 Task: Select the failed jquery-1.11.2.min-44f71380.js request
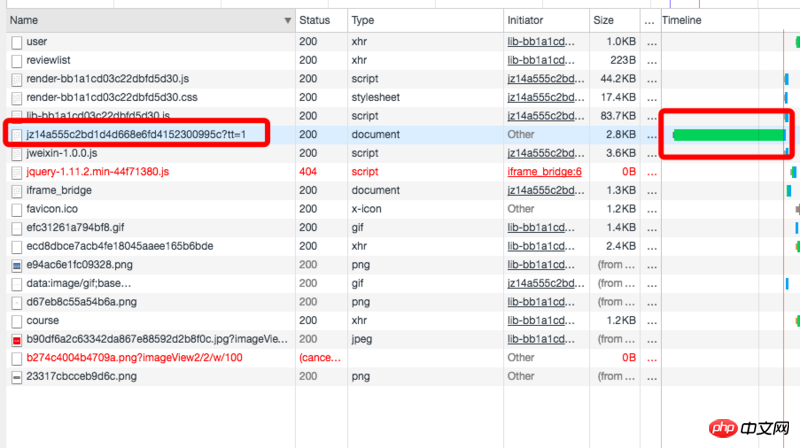(x=98, y=172)
